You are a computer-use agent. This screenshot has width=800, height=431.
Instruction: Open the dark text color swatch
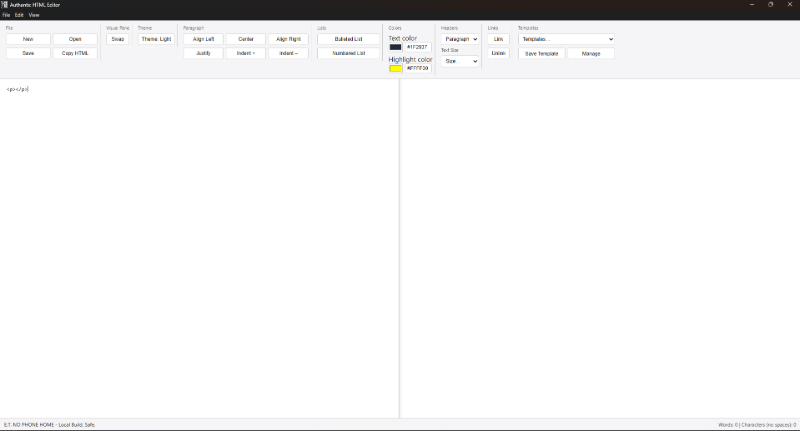point(395,47)
